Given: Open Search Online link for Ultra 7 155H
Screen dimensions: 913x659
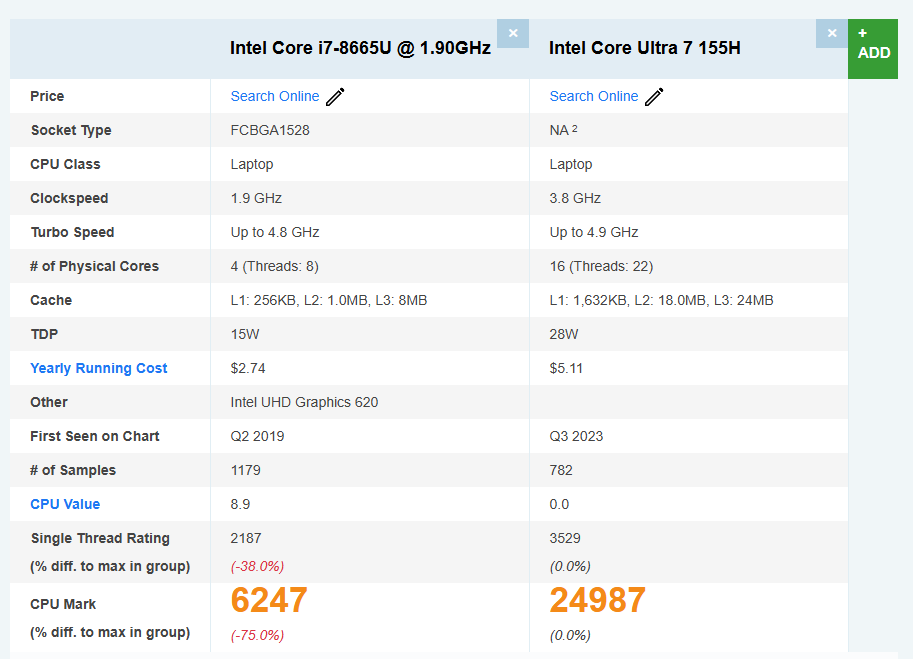Looking at the screenshot, I should pyautogui.click(x=594, y=96).
